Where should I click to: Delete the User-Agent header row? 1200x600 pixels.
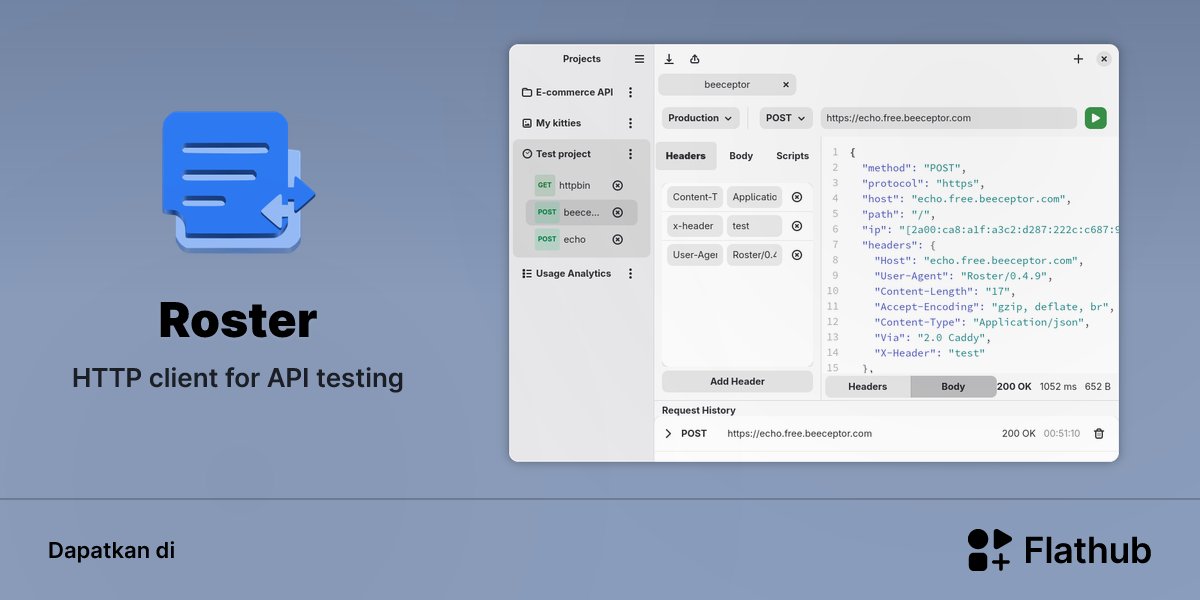pyautogui.click(x=797, y=255)
